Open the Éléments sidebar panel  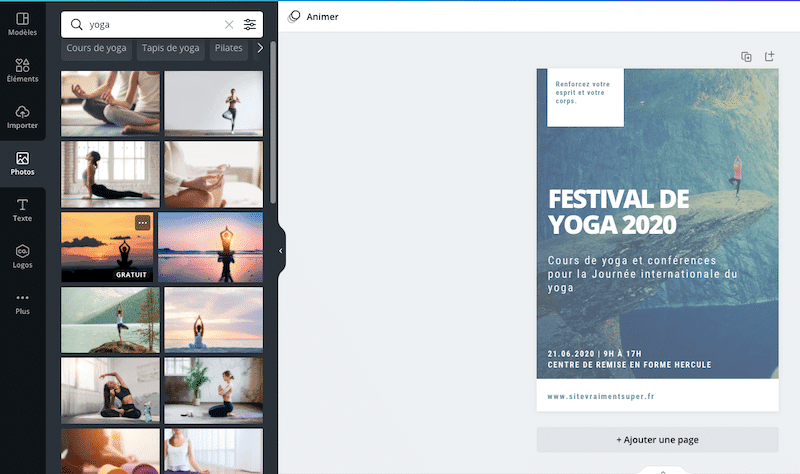[x=22, y=70]
